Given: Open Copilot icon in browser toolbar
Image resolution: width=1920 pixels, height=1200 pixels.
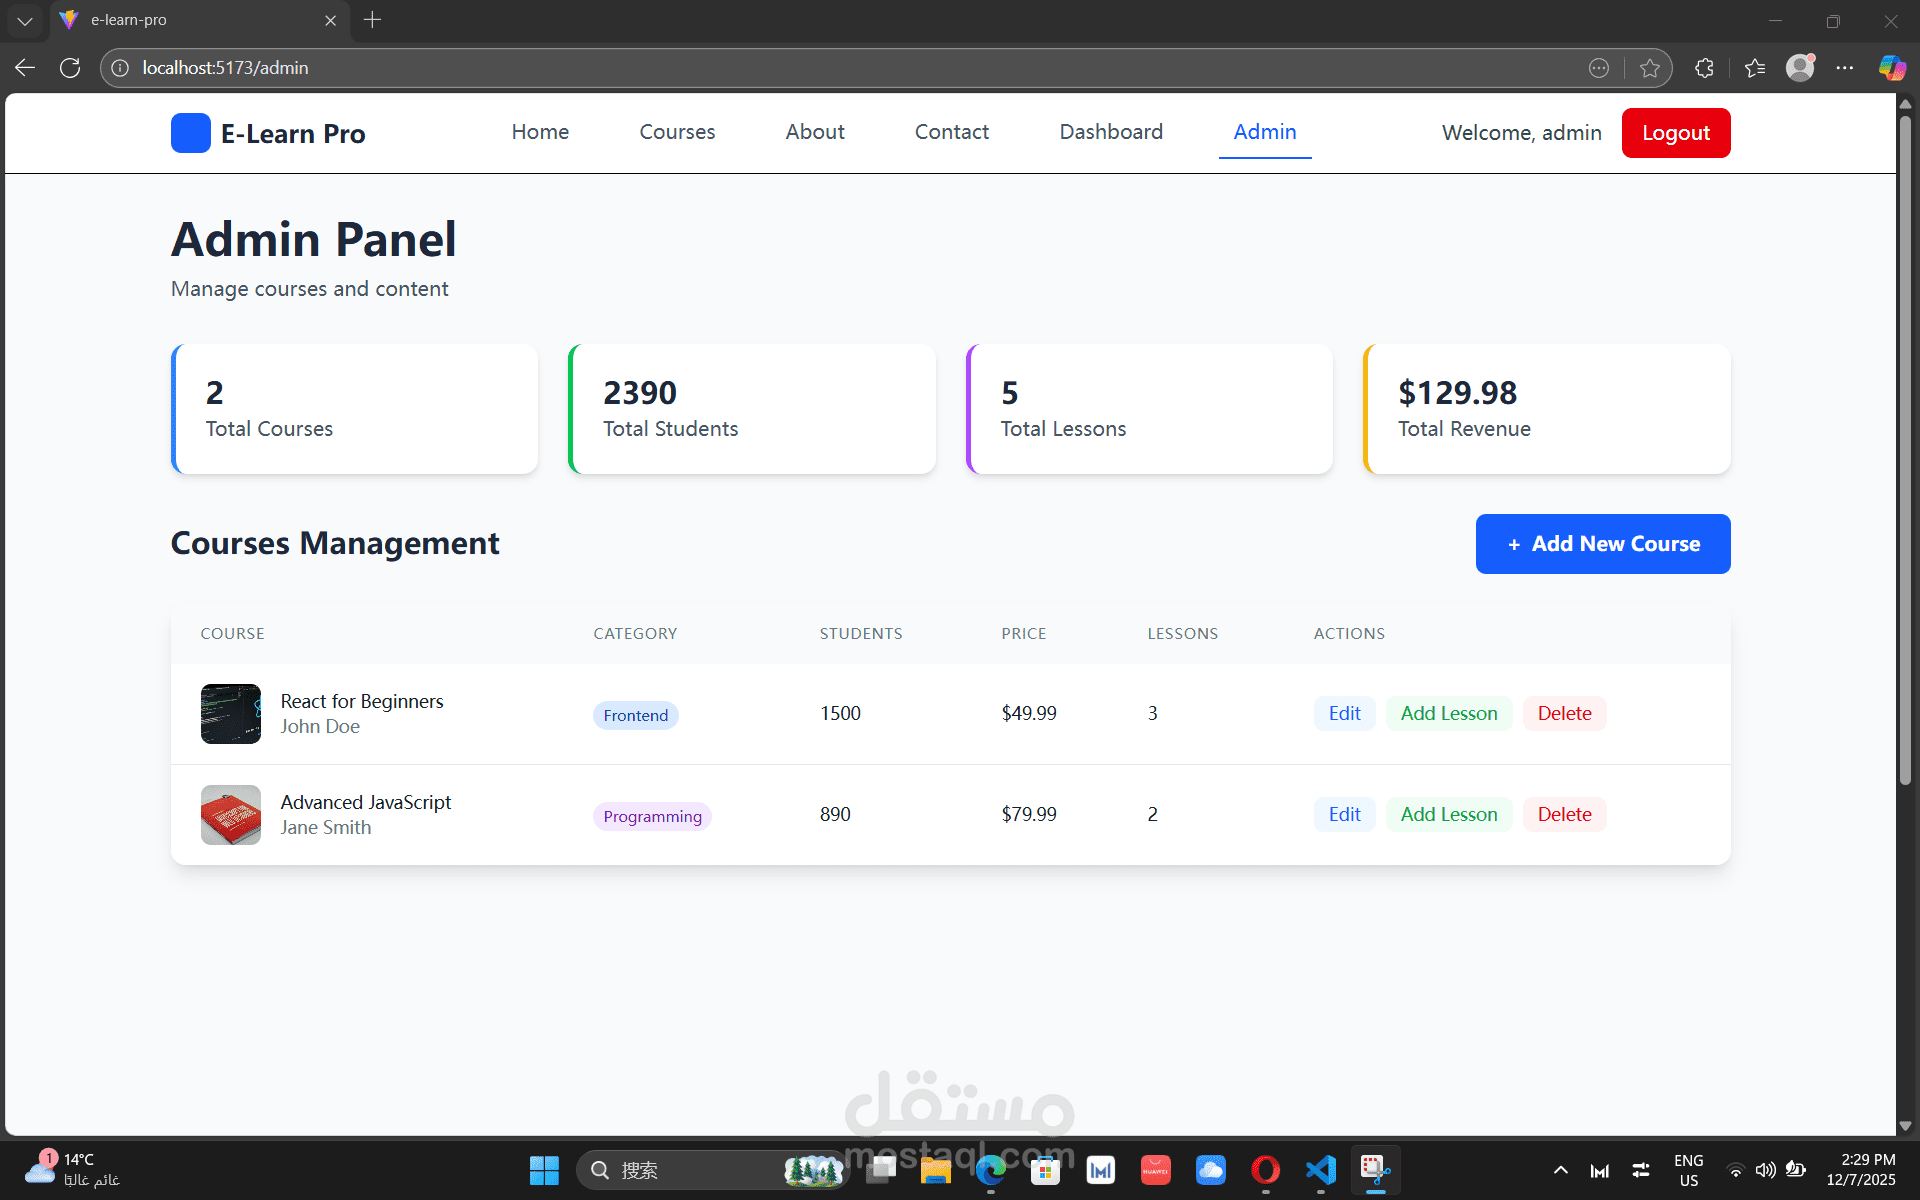Looking at the screenshot, I should pos(1891,68).
